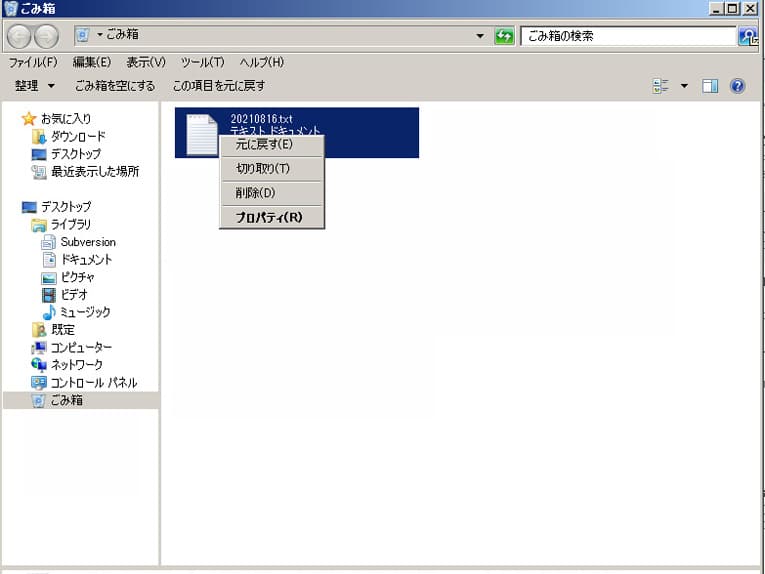Click the search magnifier icon

pos(748,36)
